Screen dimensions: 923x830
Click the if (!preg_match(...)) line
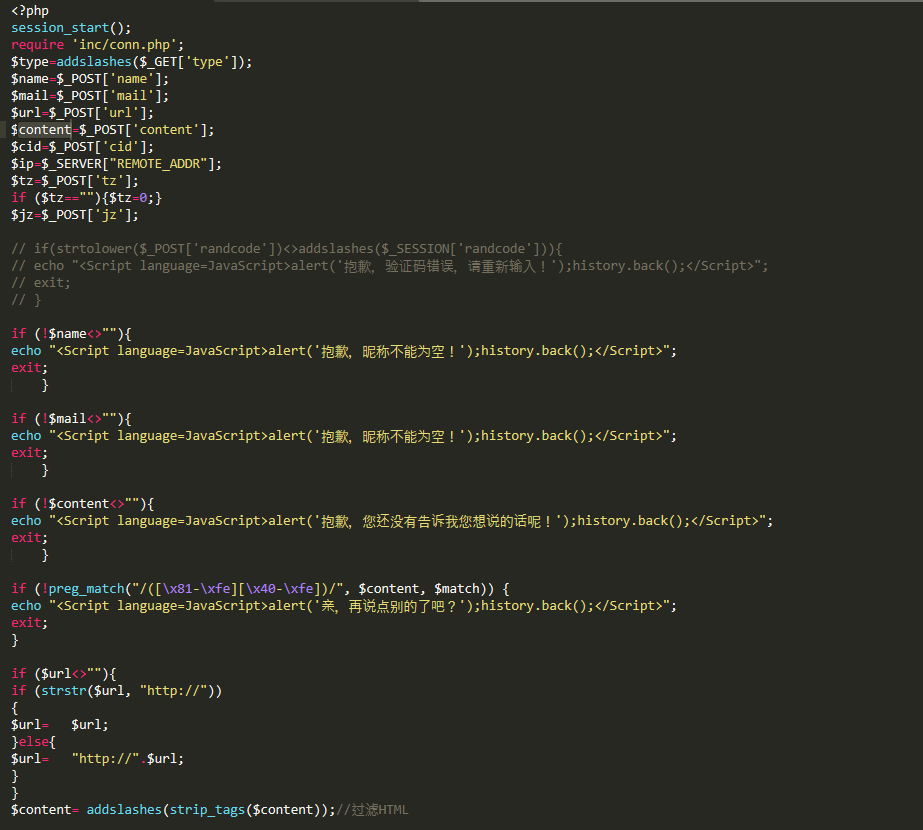click(x=260, y=589)
